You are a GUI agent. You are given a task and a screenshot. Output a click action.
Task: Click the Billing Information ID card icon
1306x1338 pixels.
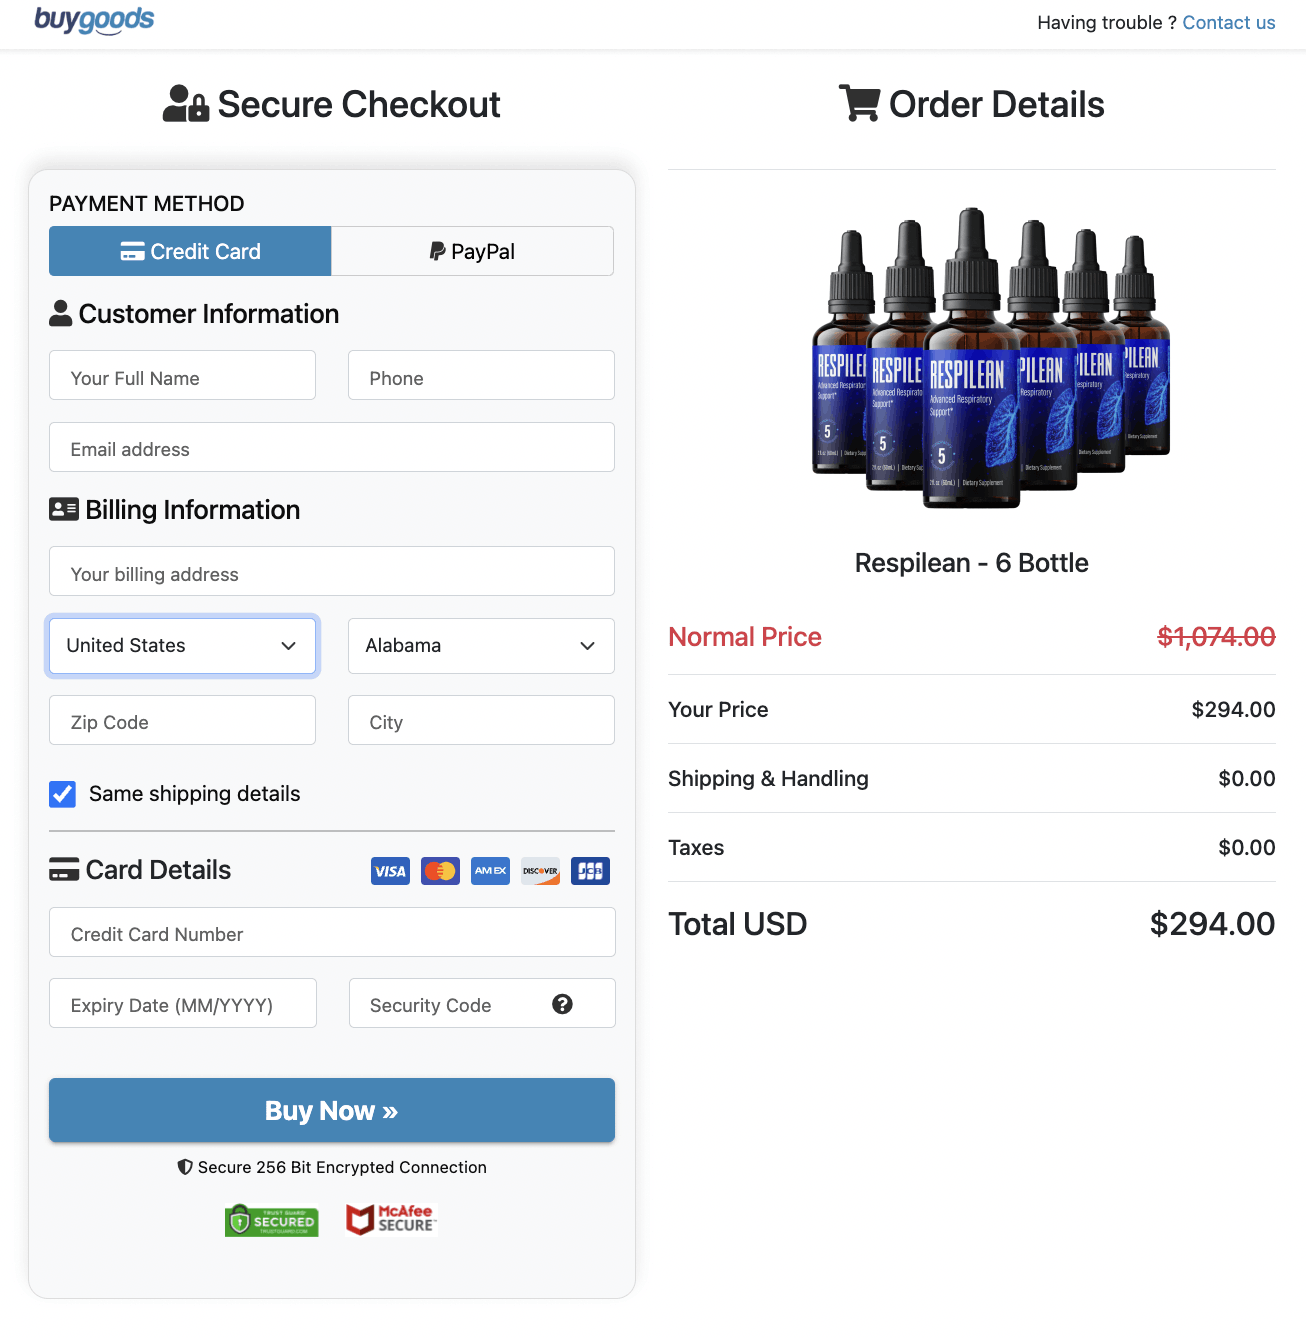pos(64,509)
